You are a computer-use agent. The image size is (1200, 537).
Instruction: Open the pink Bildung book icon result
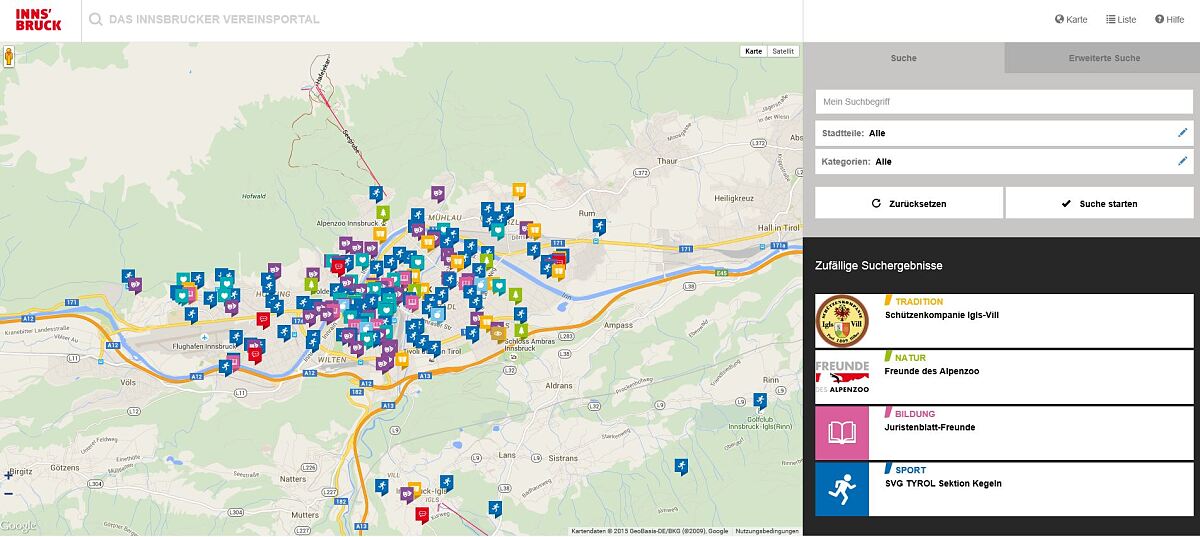pos(842,433)
